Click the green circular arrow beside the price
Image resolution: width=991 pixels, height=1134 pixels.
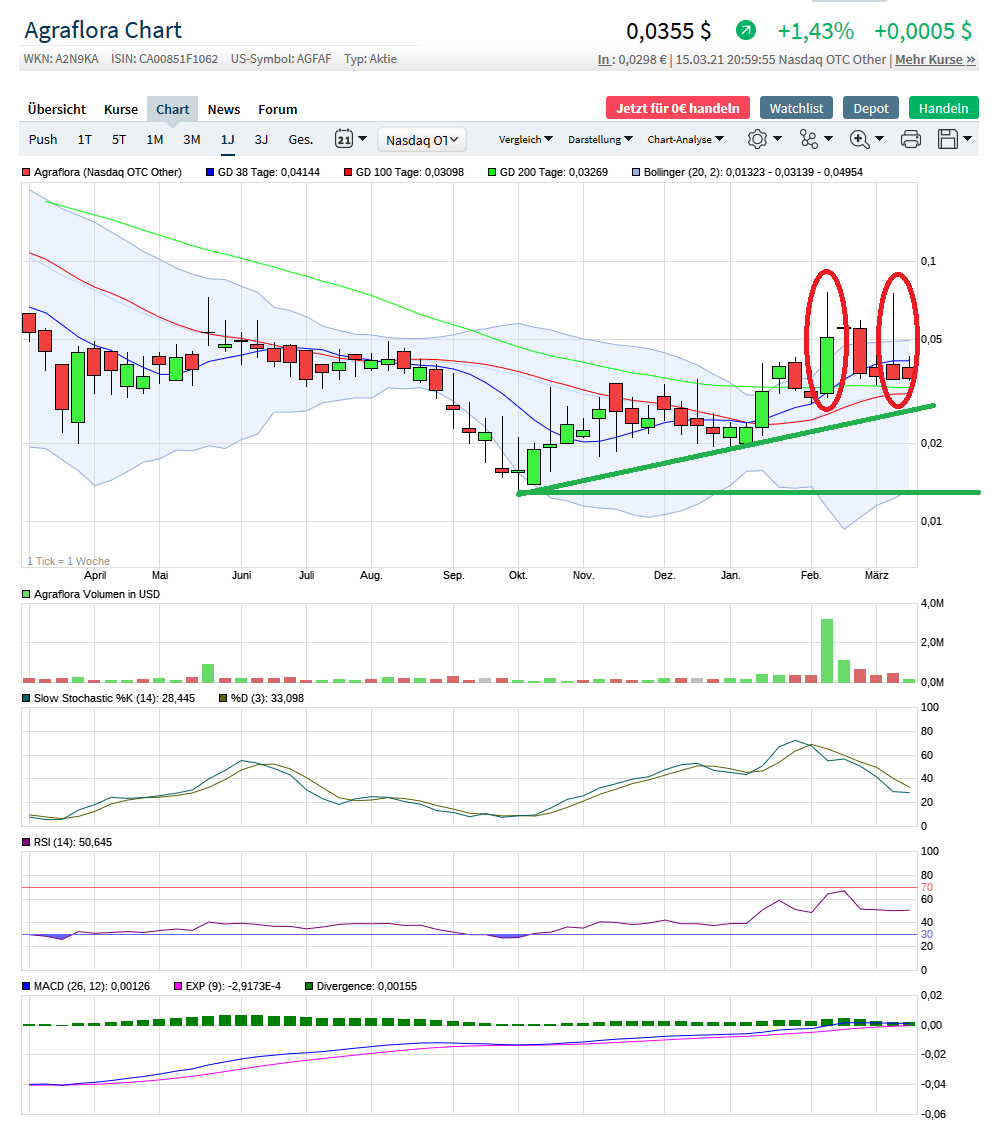point(744,31)
